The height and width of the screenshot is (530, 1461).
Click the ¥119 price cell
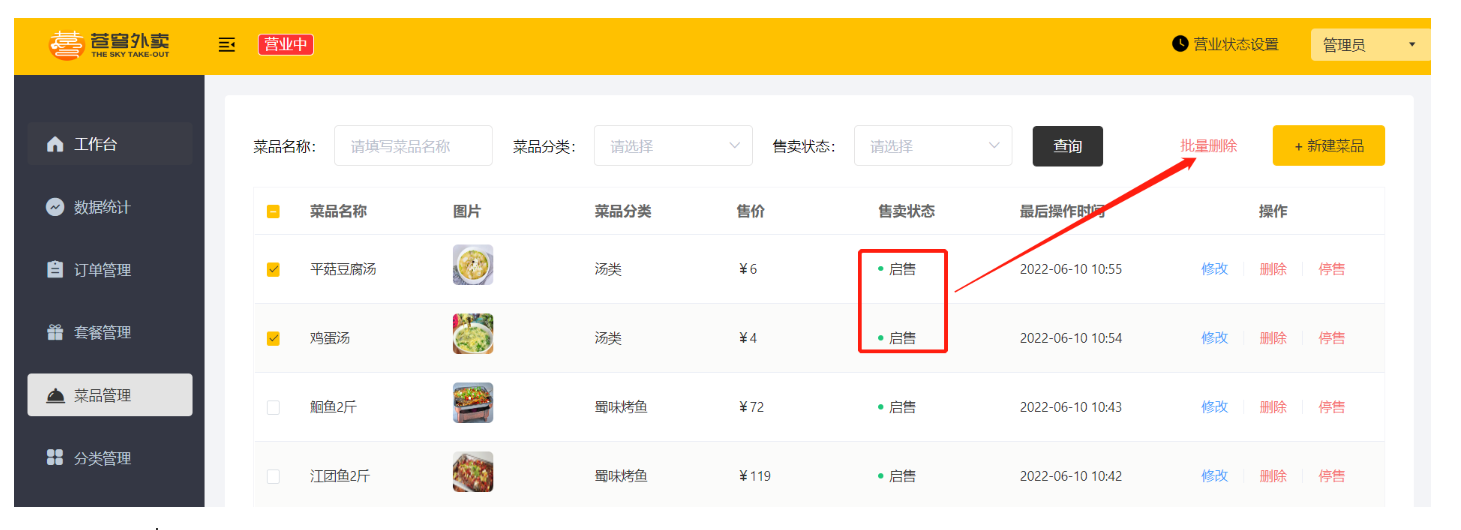754,476
